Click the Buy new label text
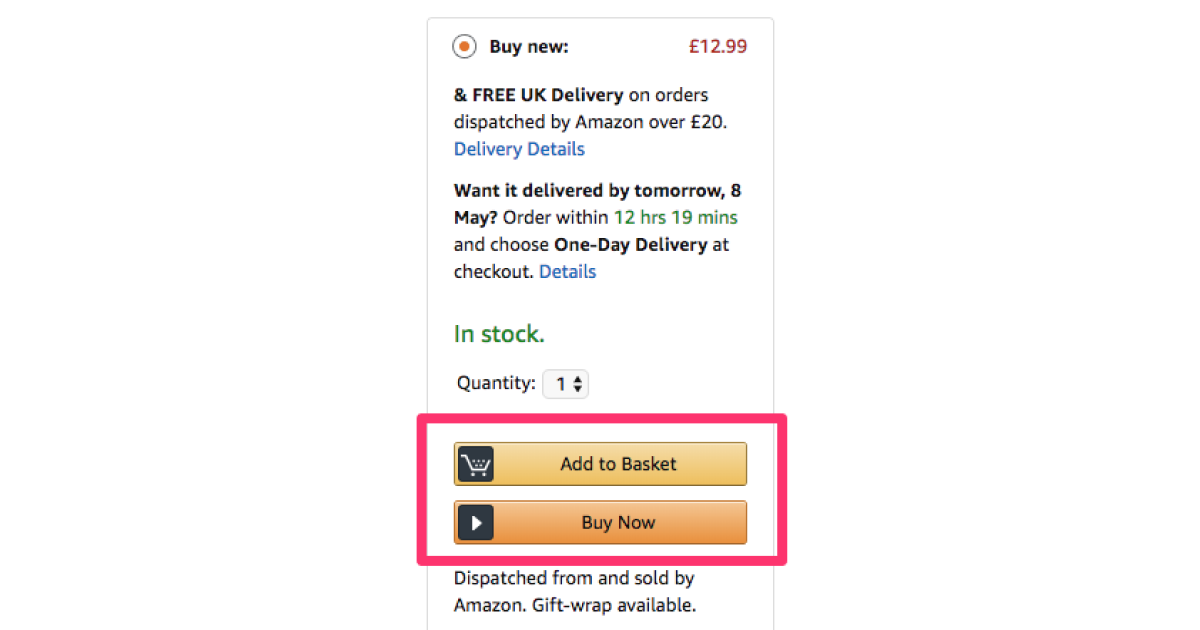This screenshot has width=1200, height=630. [529, 47]
